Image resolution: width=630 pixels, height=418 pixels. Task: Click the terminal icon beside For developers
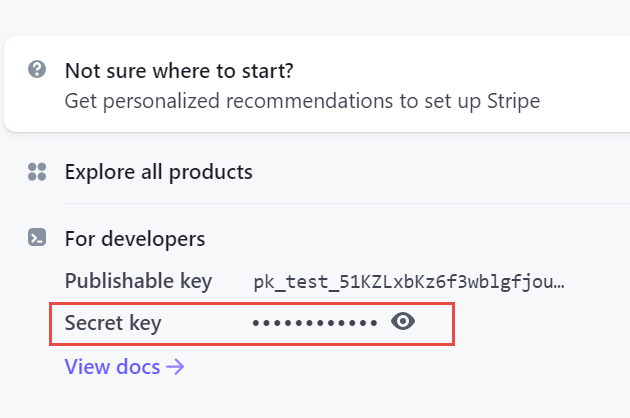(x=37, y=237)
